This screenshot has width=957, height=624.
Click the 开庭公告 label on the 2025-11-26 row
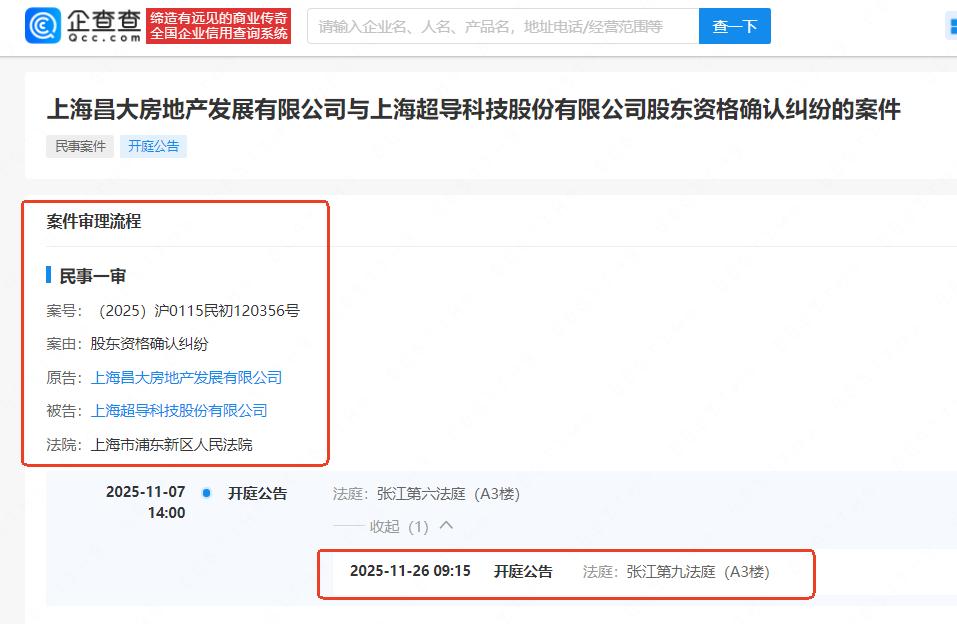pos(523,571)
